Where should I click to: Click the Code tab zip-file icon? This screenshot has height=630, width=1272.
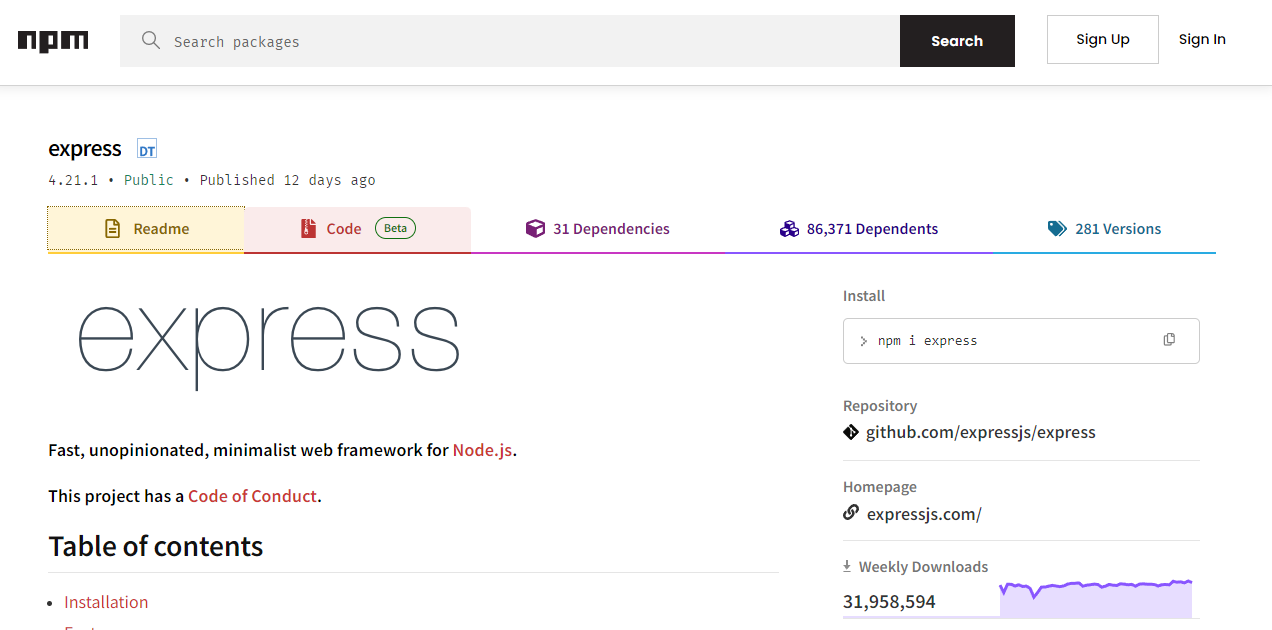tap(308, 229)
